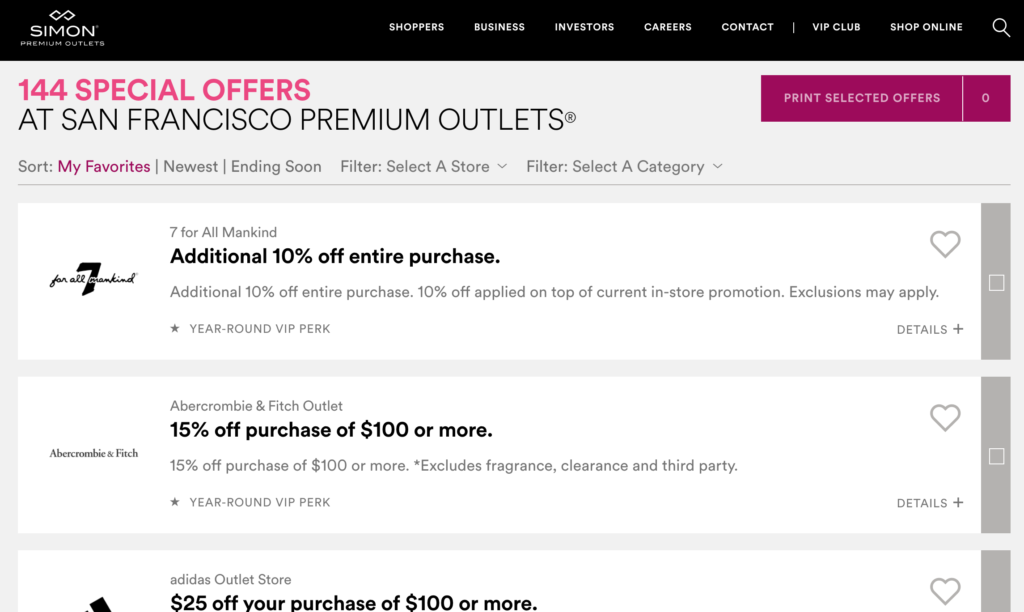Favorite the adidas Outlet Store offer heart

pos(945,590)
